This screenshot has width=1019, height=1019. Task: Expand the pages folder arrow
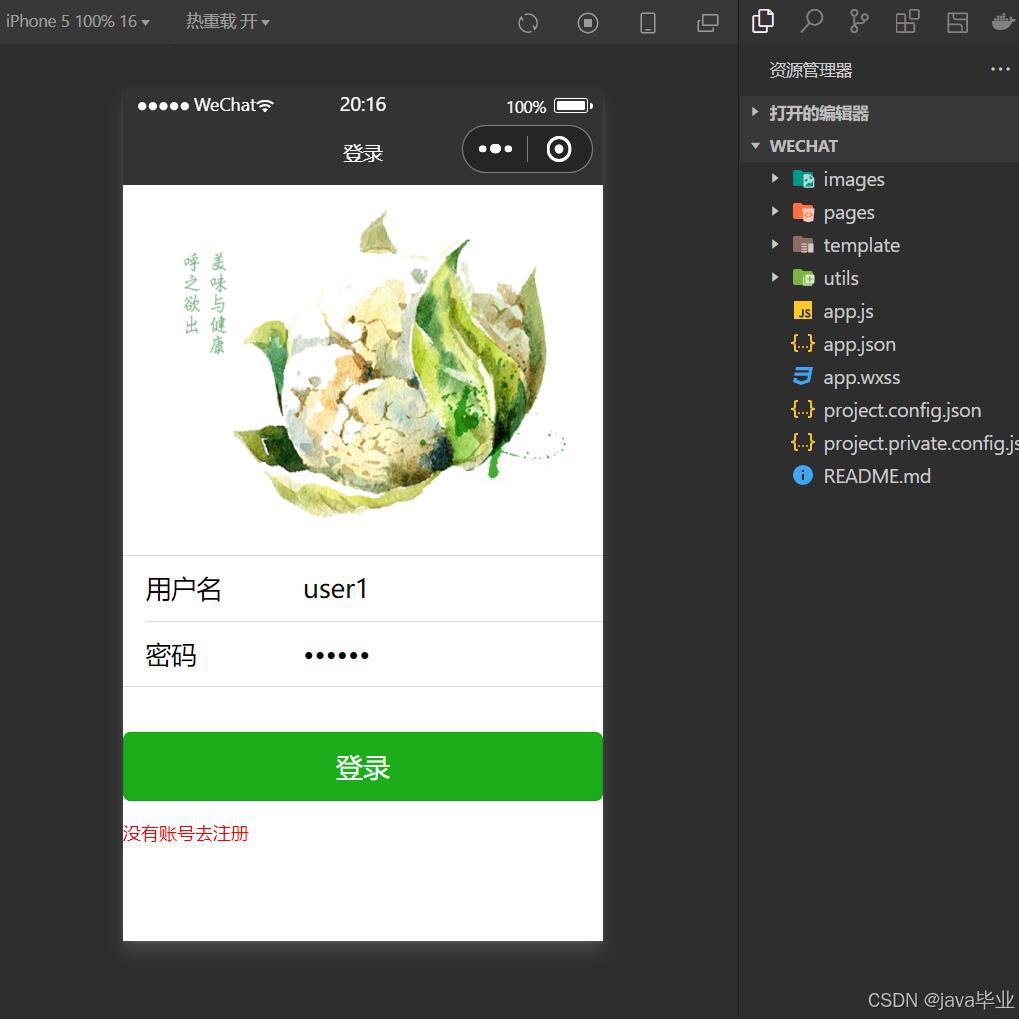point(775,211)
